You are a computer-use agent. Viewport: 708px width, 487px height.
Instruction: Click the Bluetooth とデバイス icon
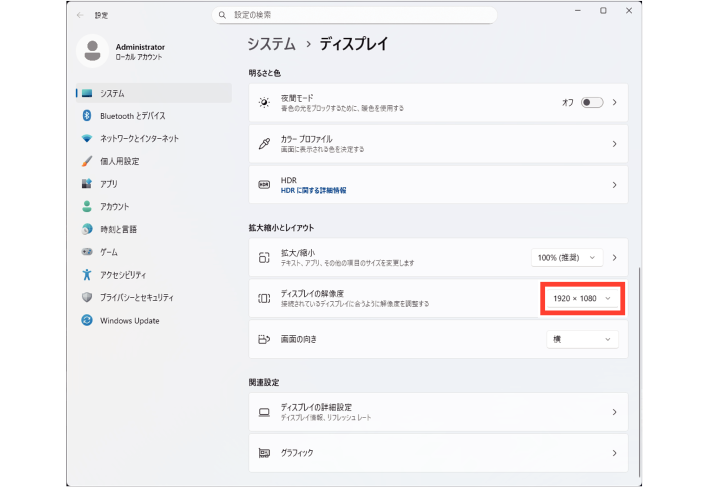pos(88,116)
